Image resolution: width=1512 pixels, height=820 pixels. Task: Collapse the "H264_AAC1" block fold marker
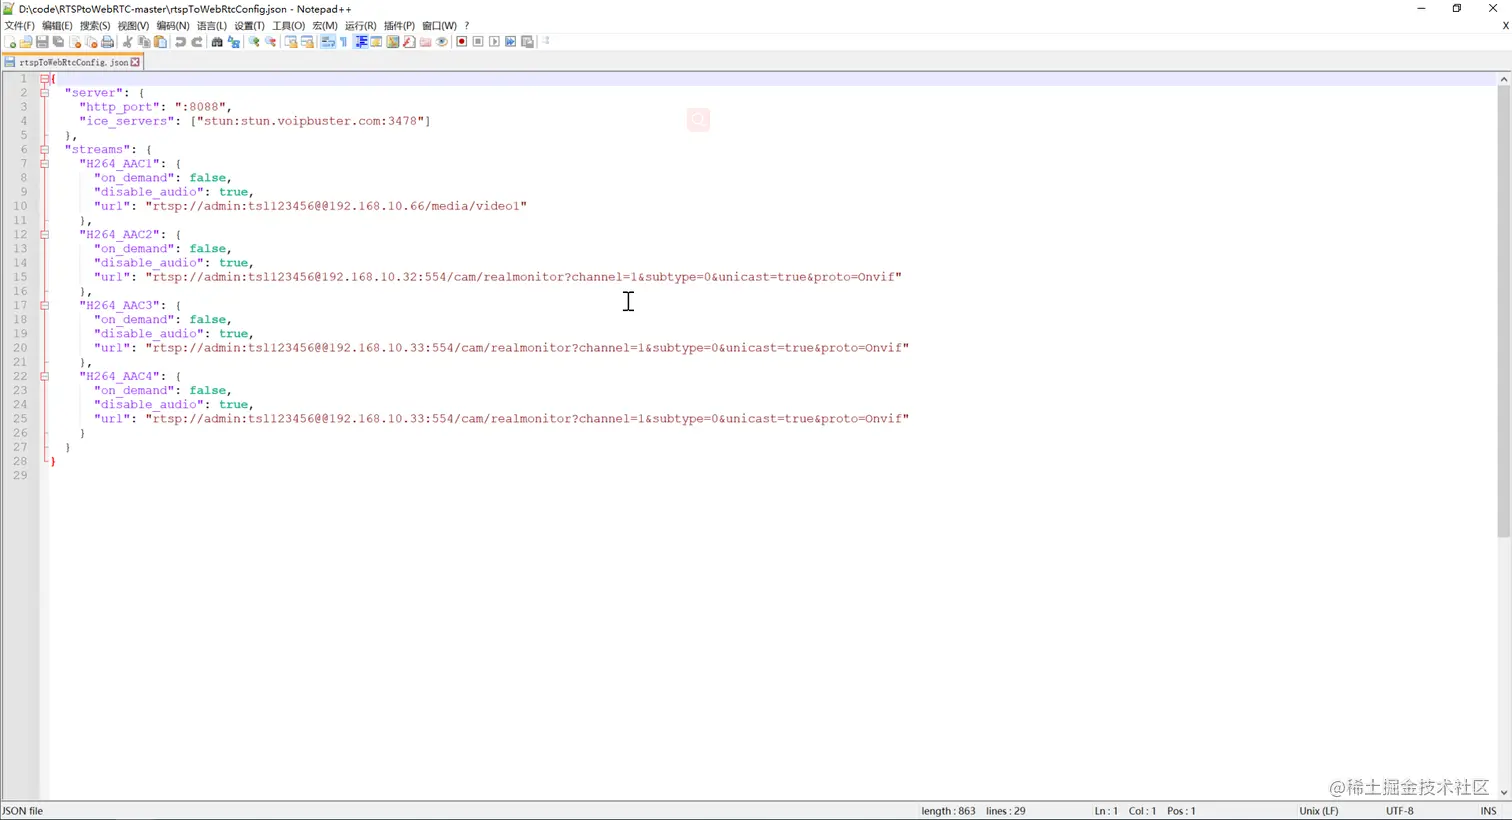tap(44, 163)
